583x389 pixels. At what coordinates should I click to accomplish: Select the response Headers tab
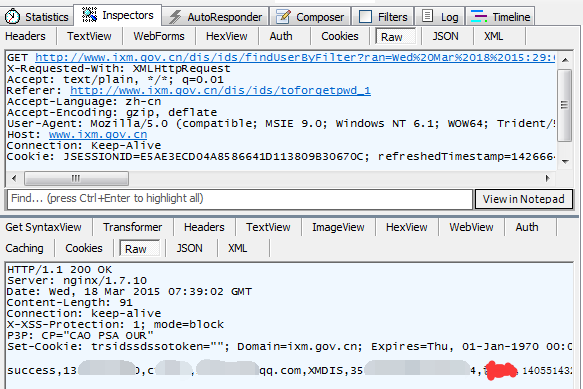[204, 227]
